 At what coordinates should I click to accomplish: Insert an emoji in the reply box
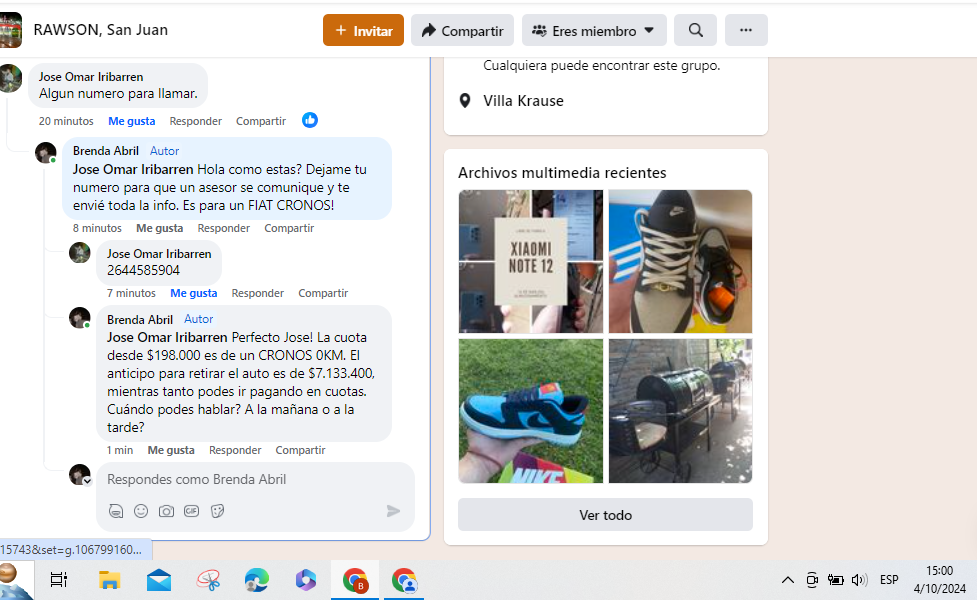click(x=141, y=511)
